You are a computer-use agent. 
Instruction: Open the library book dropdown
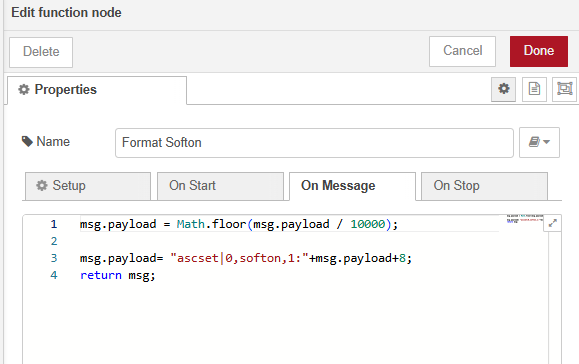[539, 142]
